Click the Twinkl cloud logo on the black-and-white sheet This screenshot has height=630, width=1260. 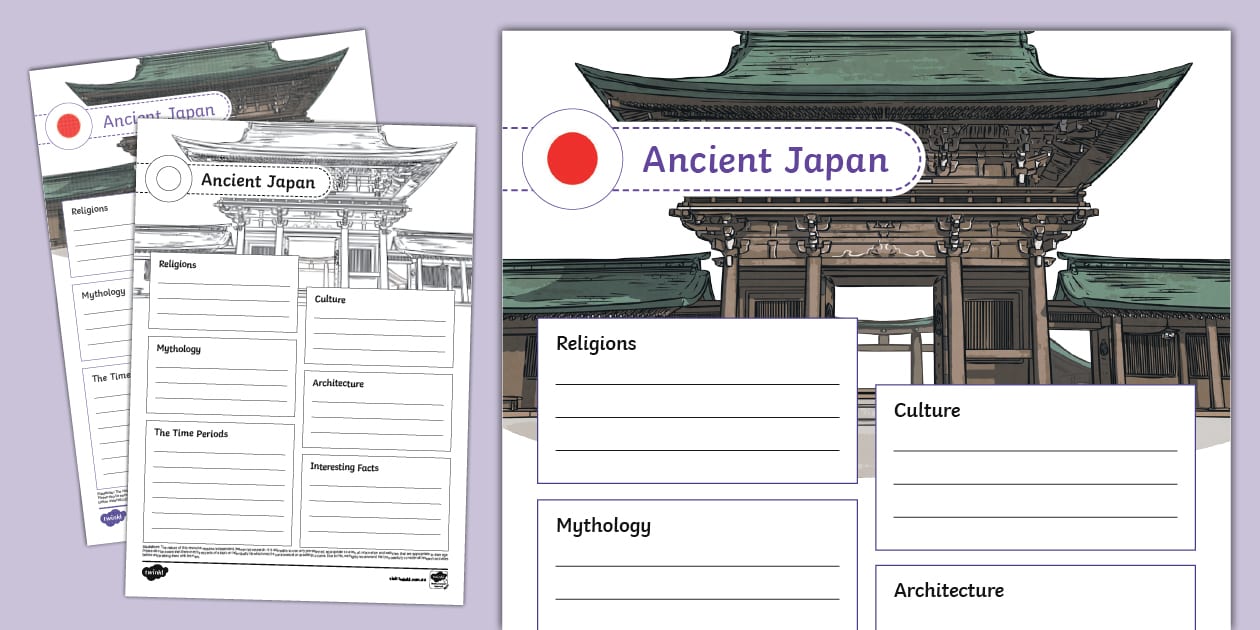(x=153, y=572)
